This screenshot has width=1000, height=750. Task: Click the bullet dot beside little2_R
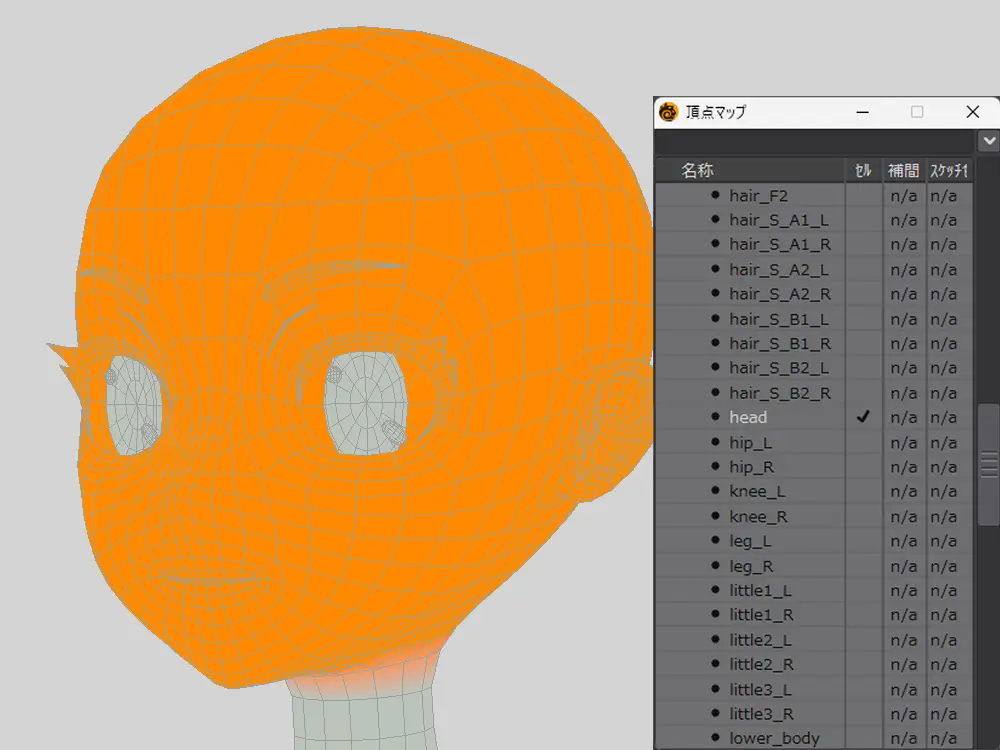[x=715, y=664]
